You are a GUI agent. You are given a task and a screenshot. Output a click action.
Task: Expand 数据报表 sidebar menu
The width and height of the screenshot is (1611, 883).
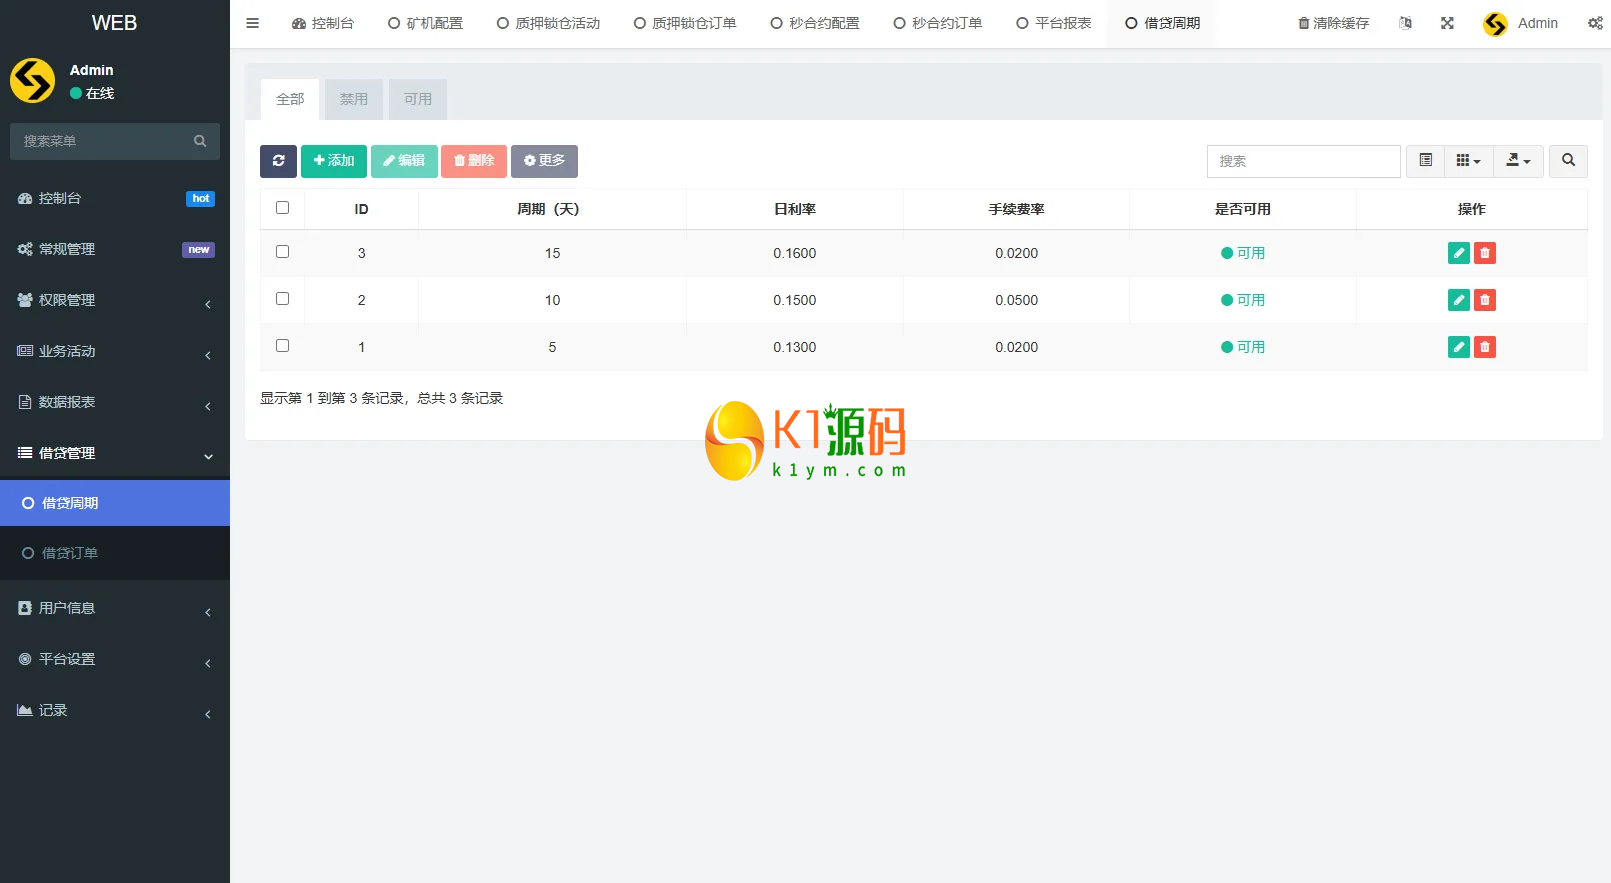[115, 402]
